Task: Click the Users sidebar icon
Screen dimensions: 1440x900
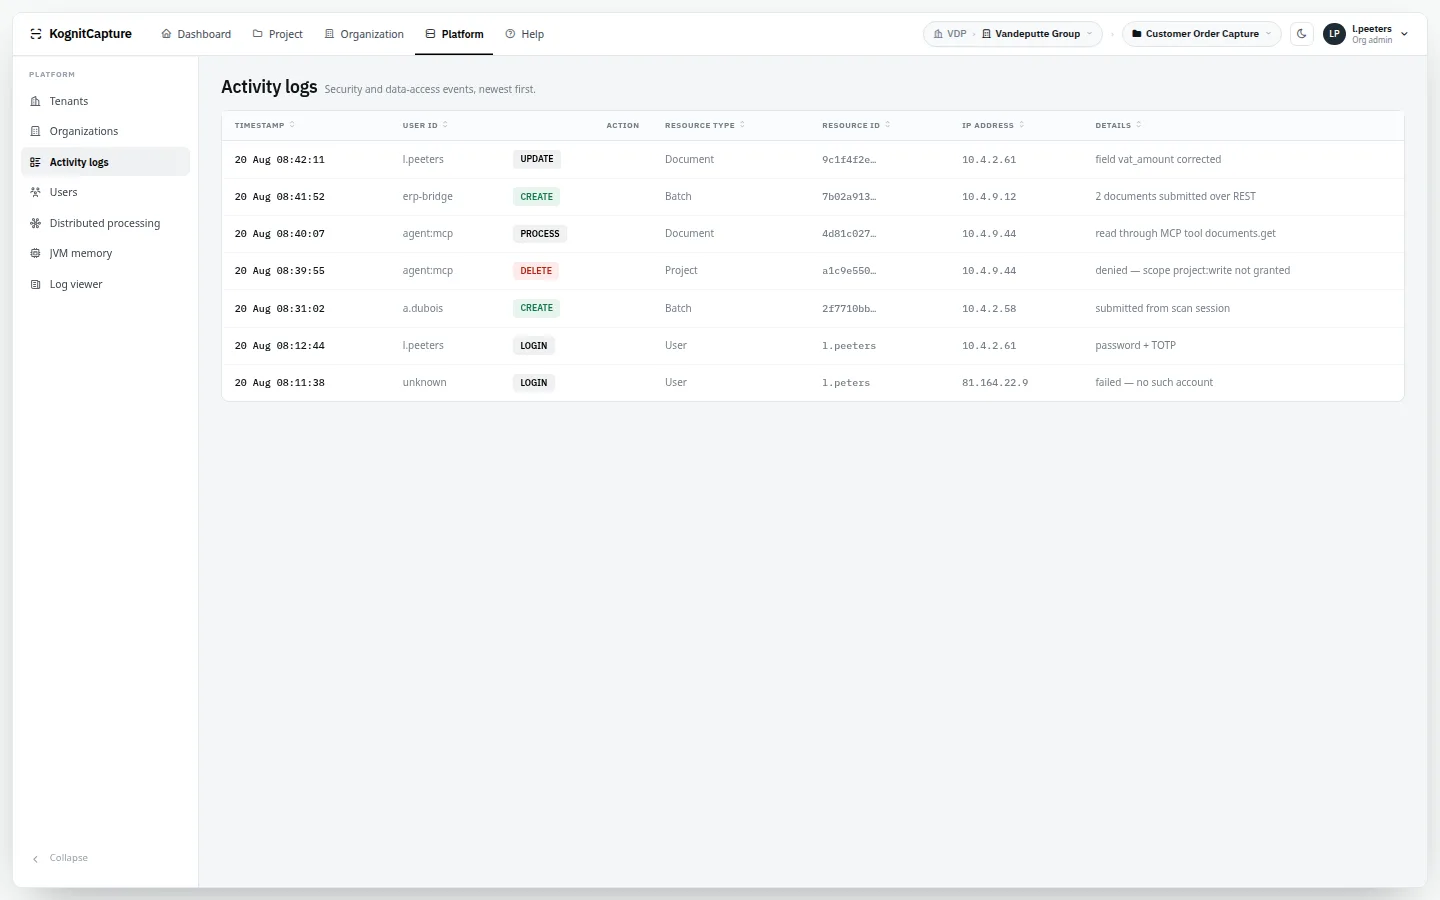Action: pyautogui.click(x=36, y=192)
